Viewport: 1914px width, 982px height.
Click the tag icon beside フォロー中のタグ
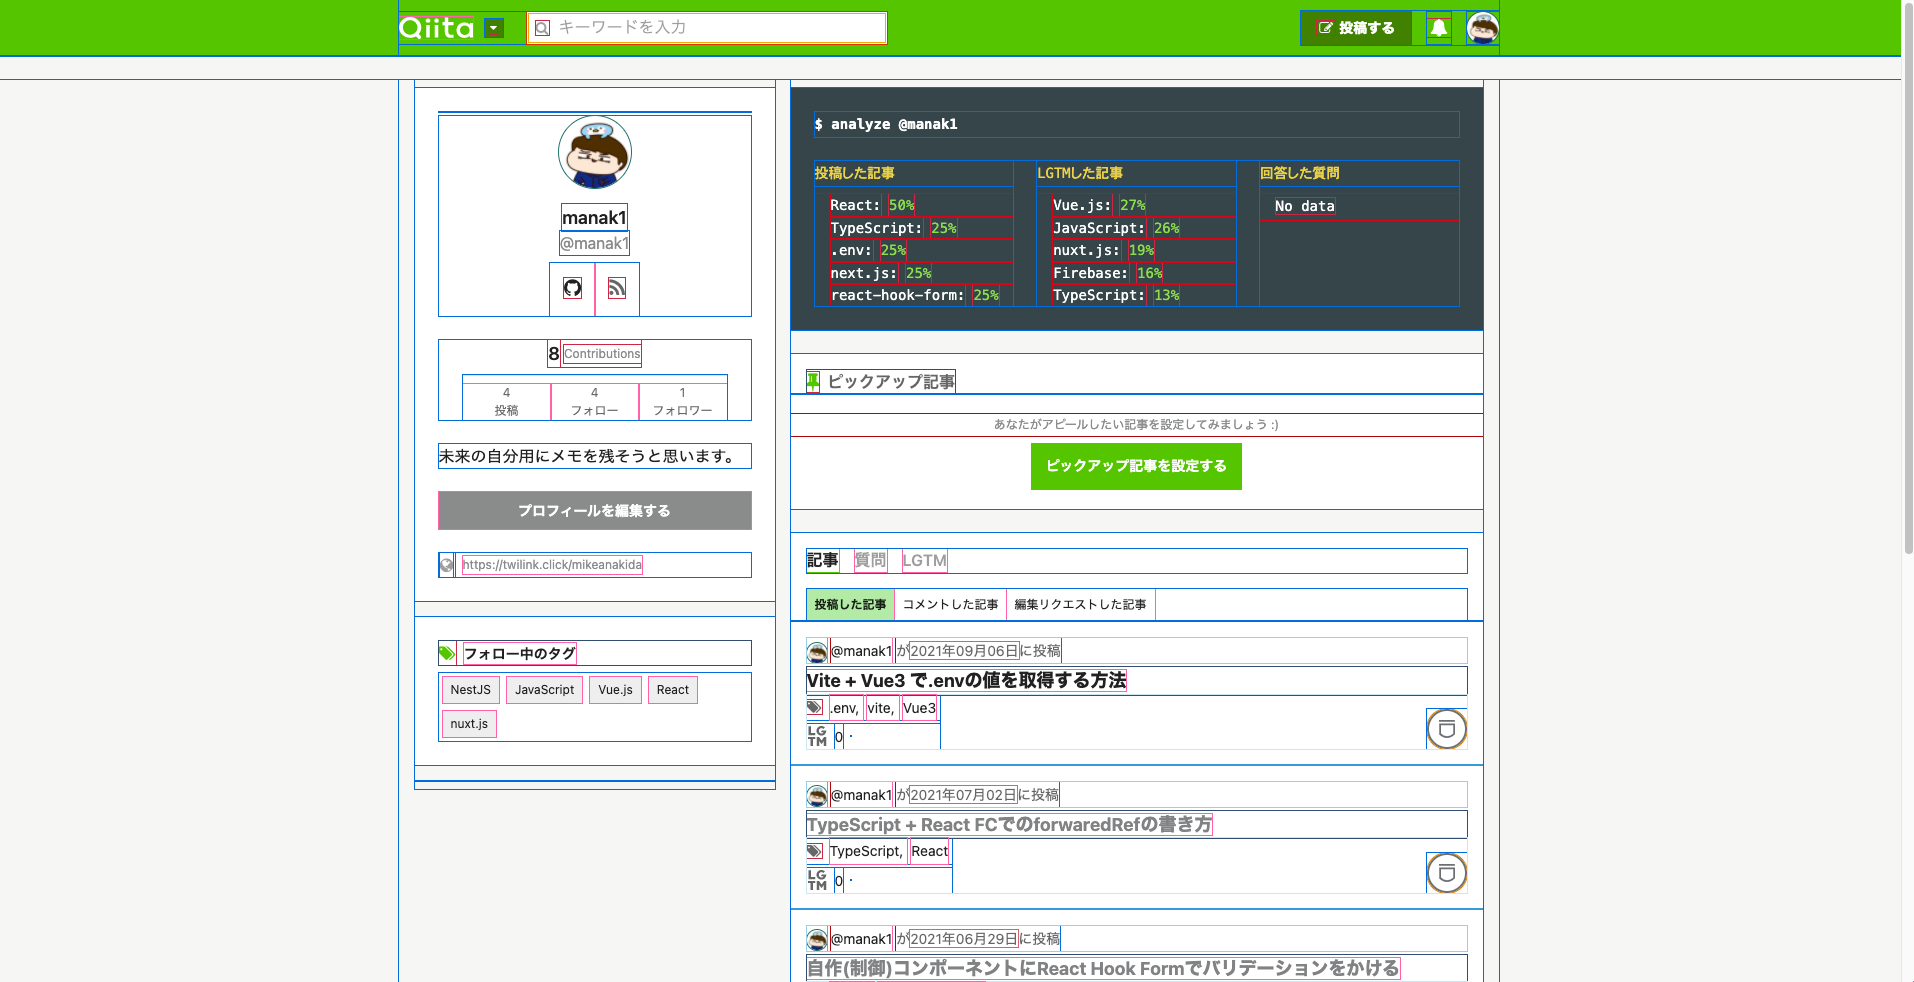click(446, 652)
